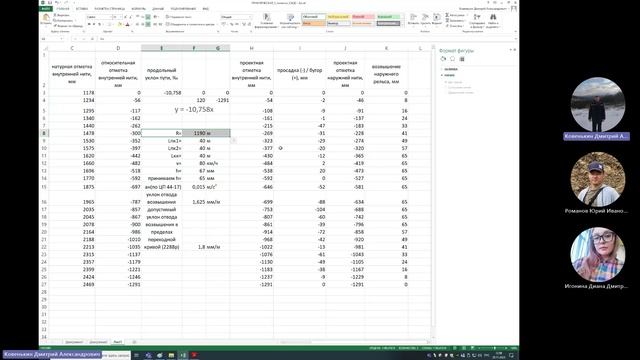Screen dimensions: 640x360
Task: Open Conditional Formatting
Action: click(267, 20)
